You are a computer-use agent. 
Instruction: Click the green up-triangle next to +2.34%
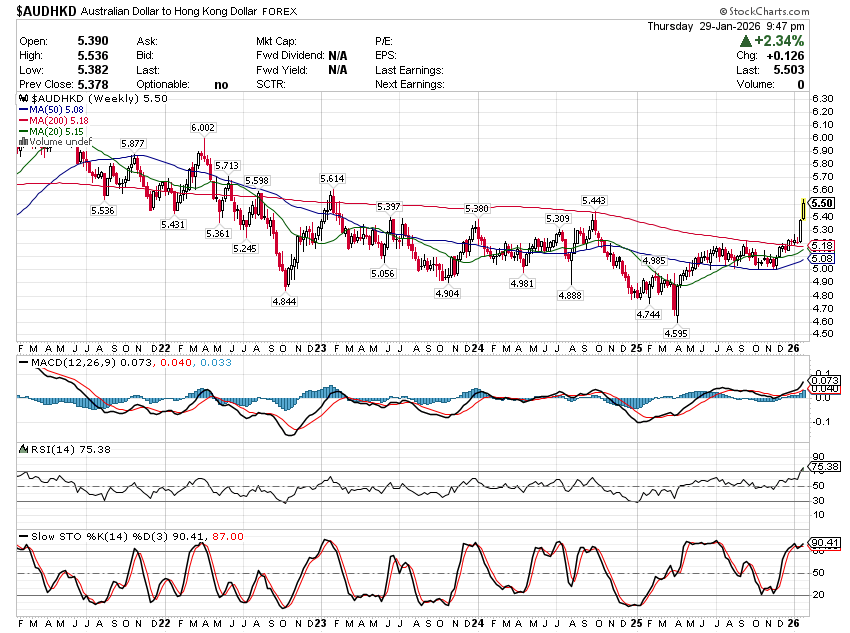(x=746, y=42)
